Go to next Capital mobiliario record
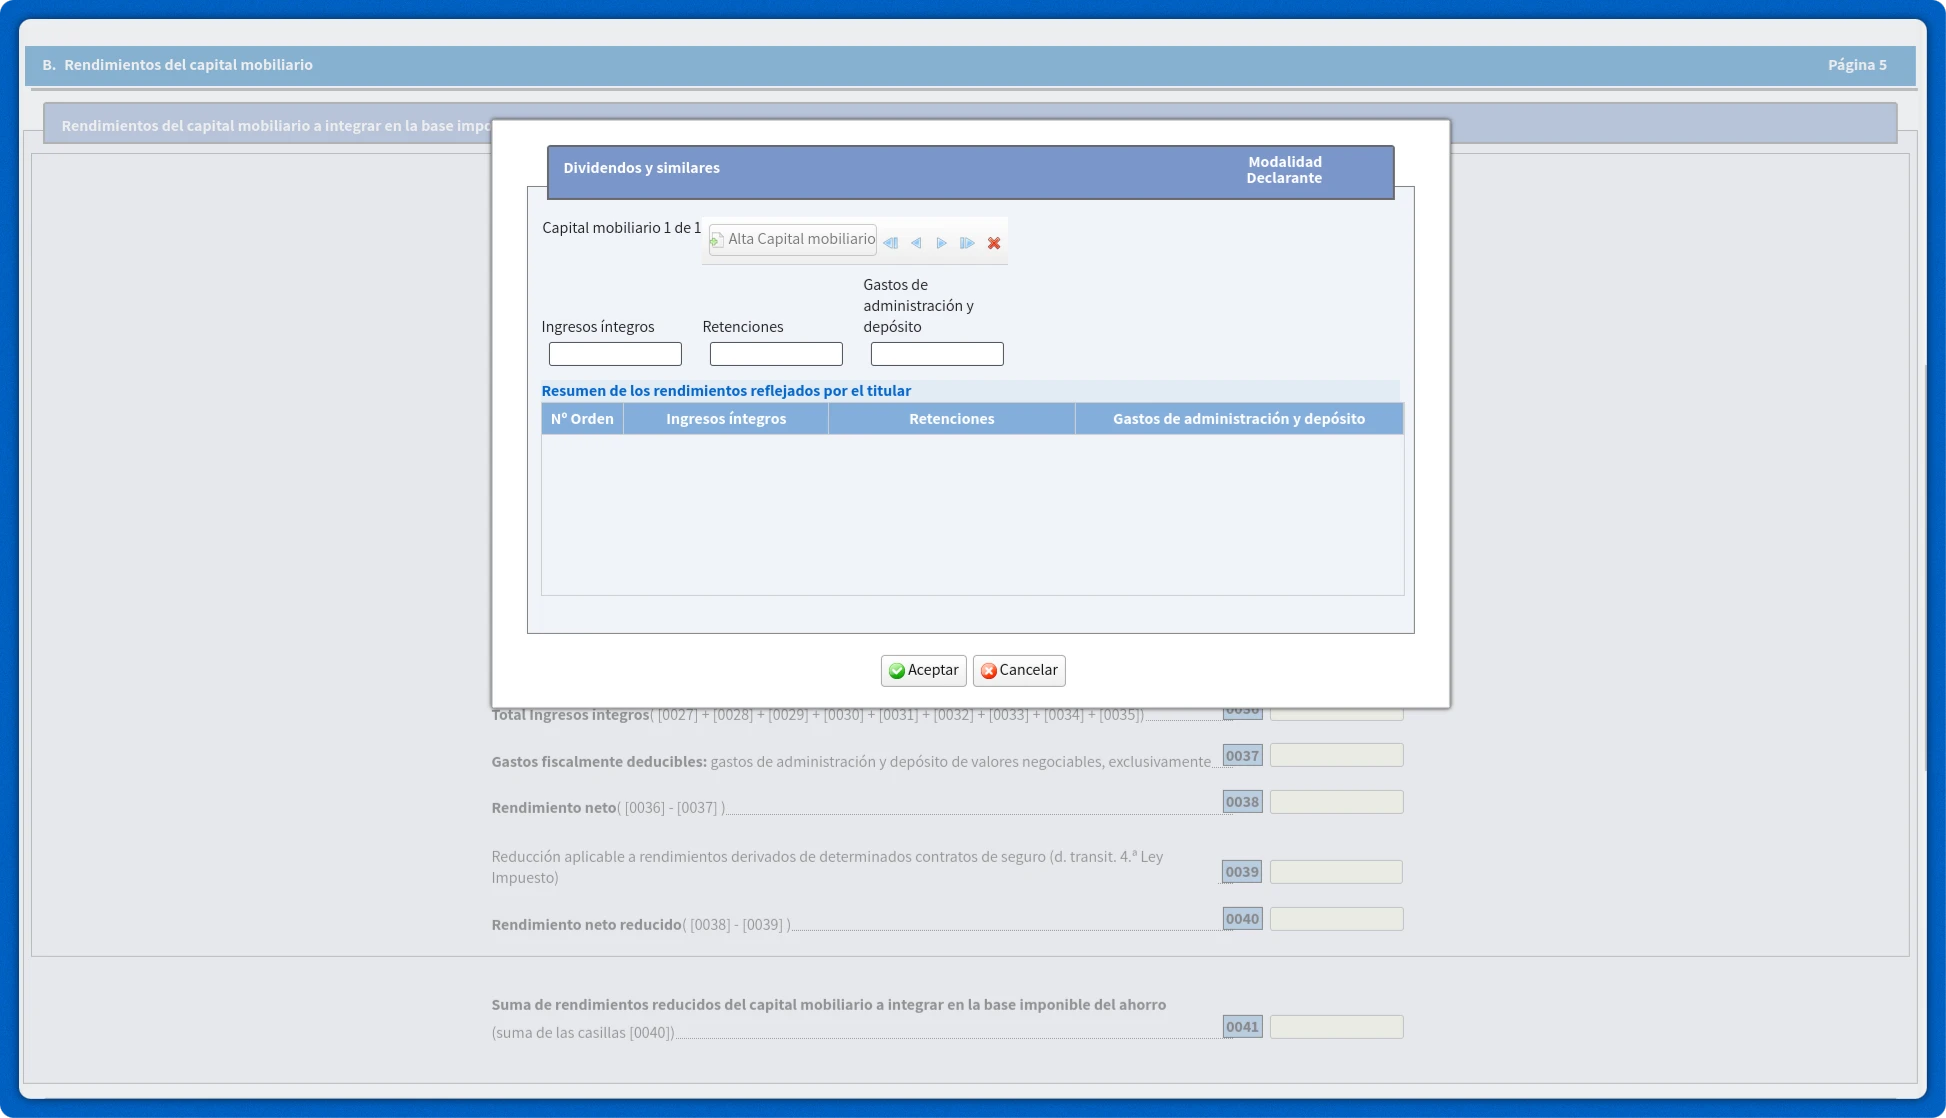 pos(941,243)
